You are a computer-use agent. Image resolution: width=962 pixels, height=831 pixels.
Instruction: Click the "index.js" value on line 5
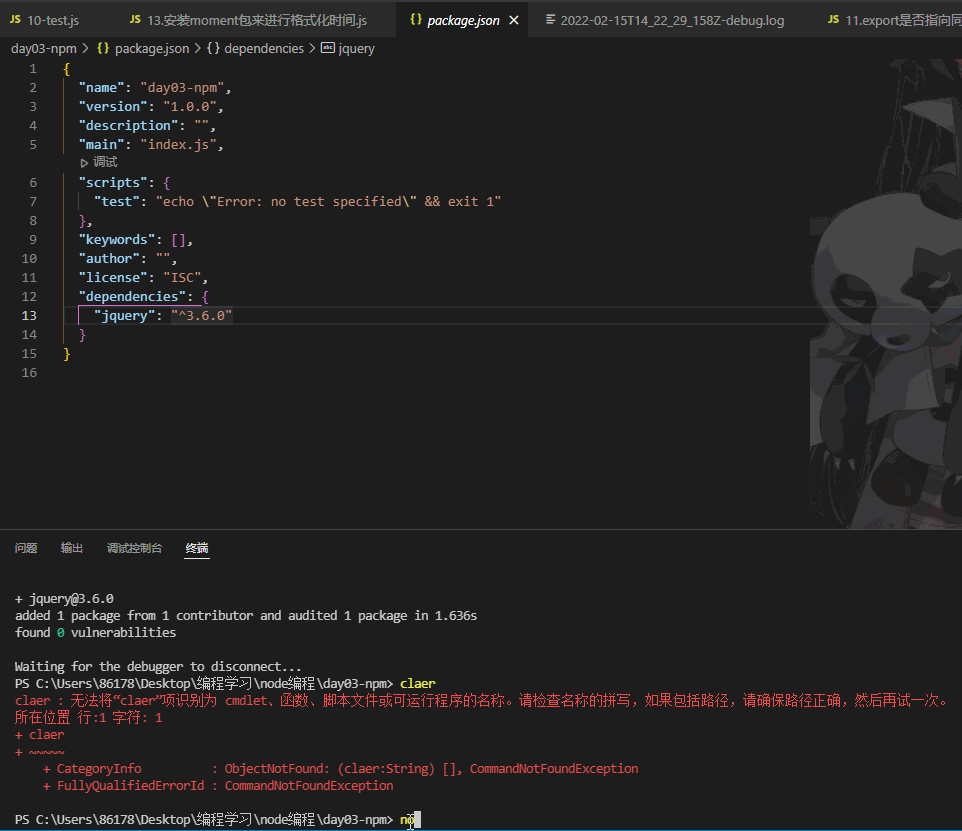[x=179, y=145]
